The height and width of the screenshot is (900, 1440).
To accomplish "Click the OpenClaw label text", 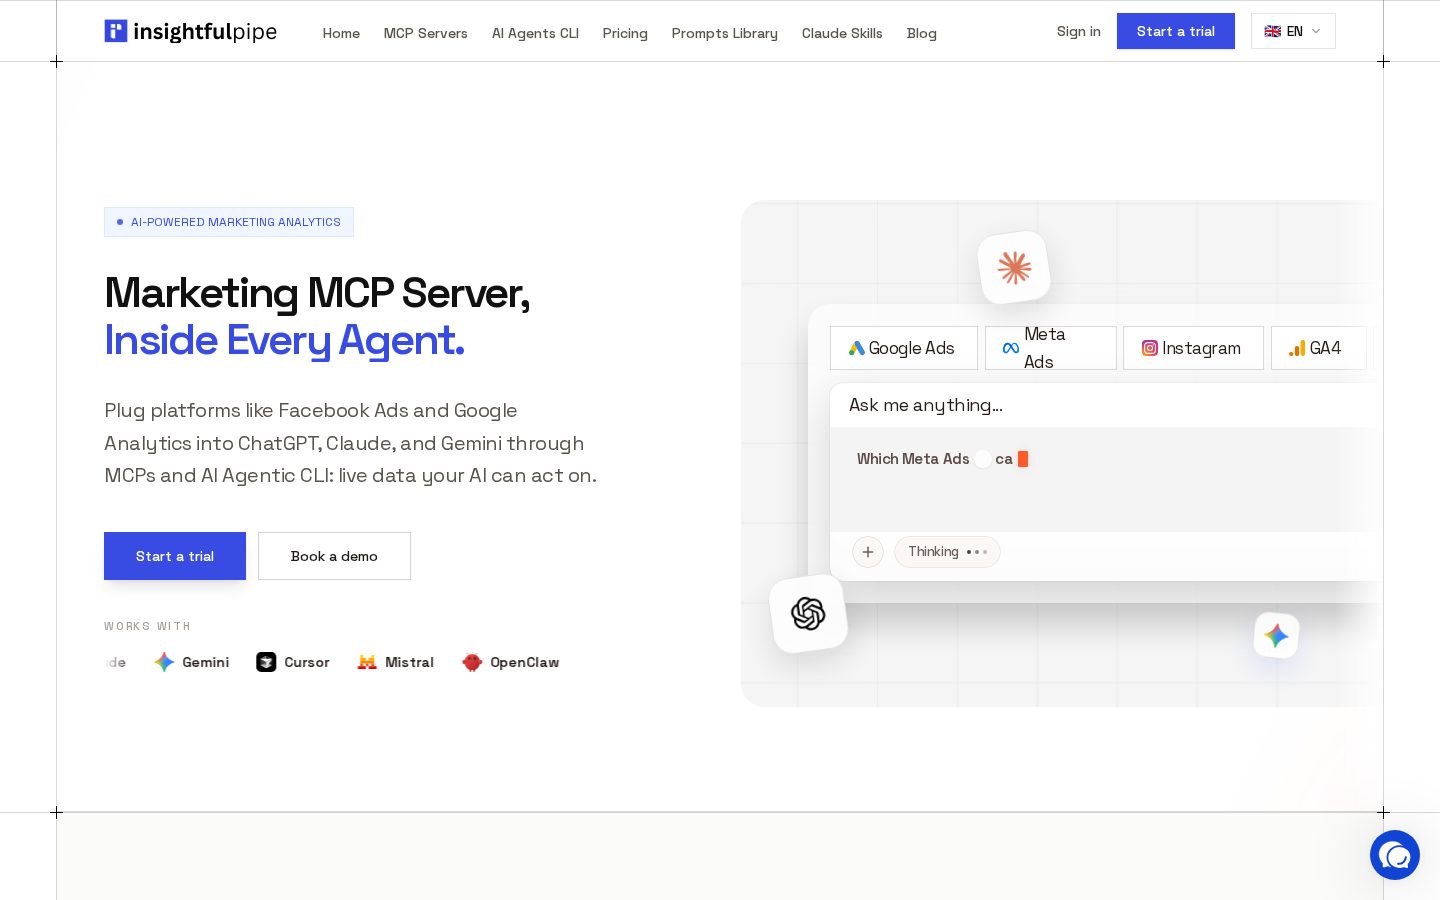I will click(524, 662).
